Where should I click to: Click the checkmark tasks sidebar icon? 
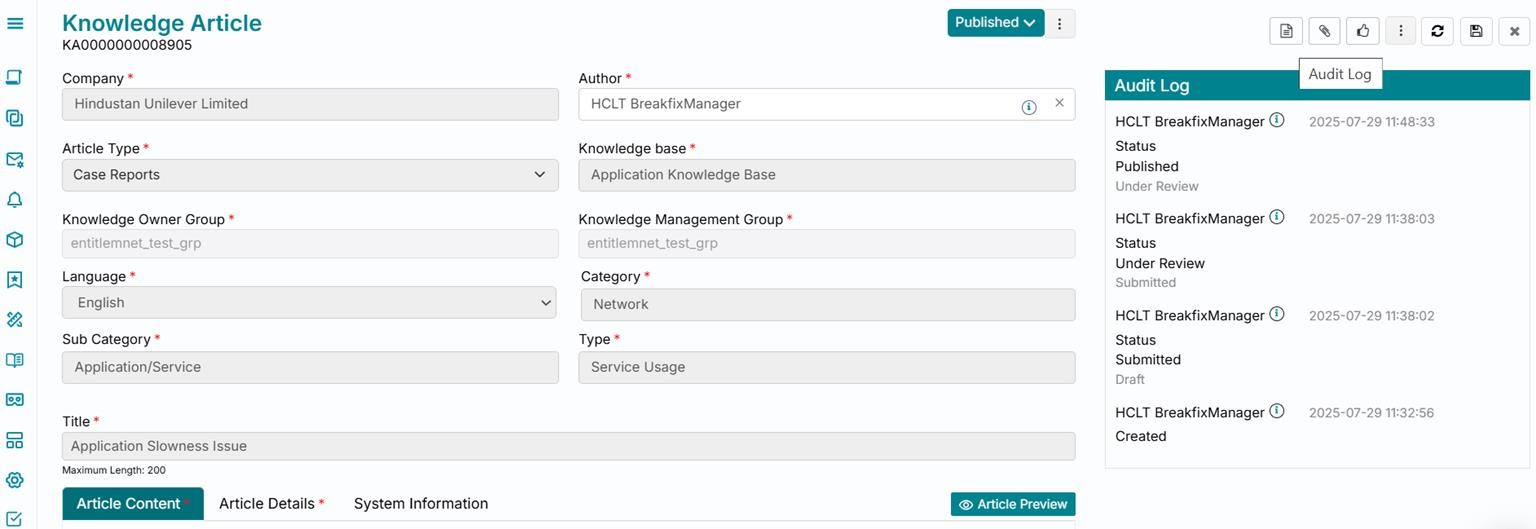point(15,519)
